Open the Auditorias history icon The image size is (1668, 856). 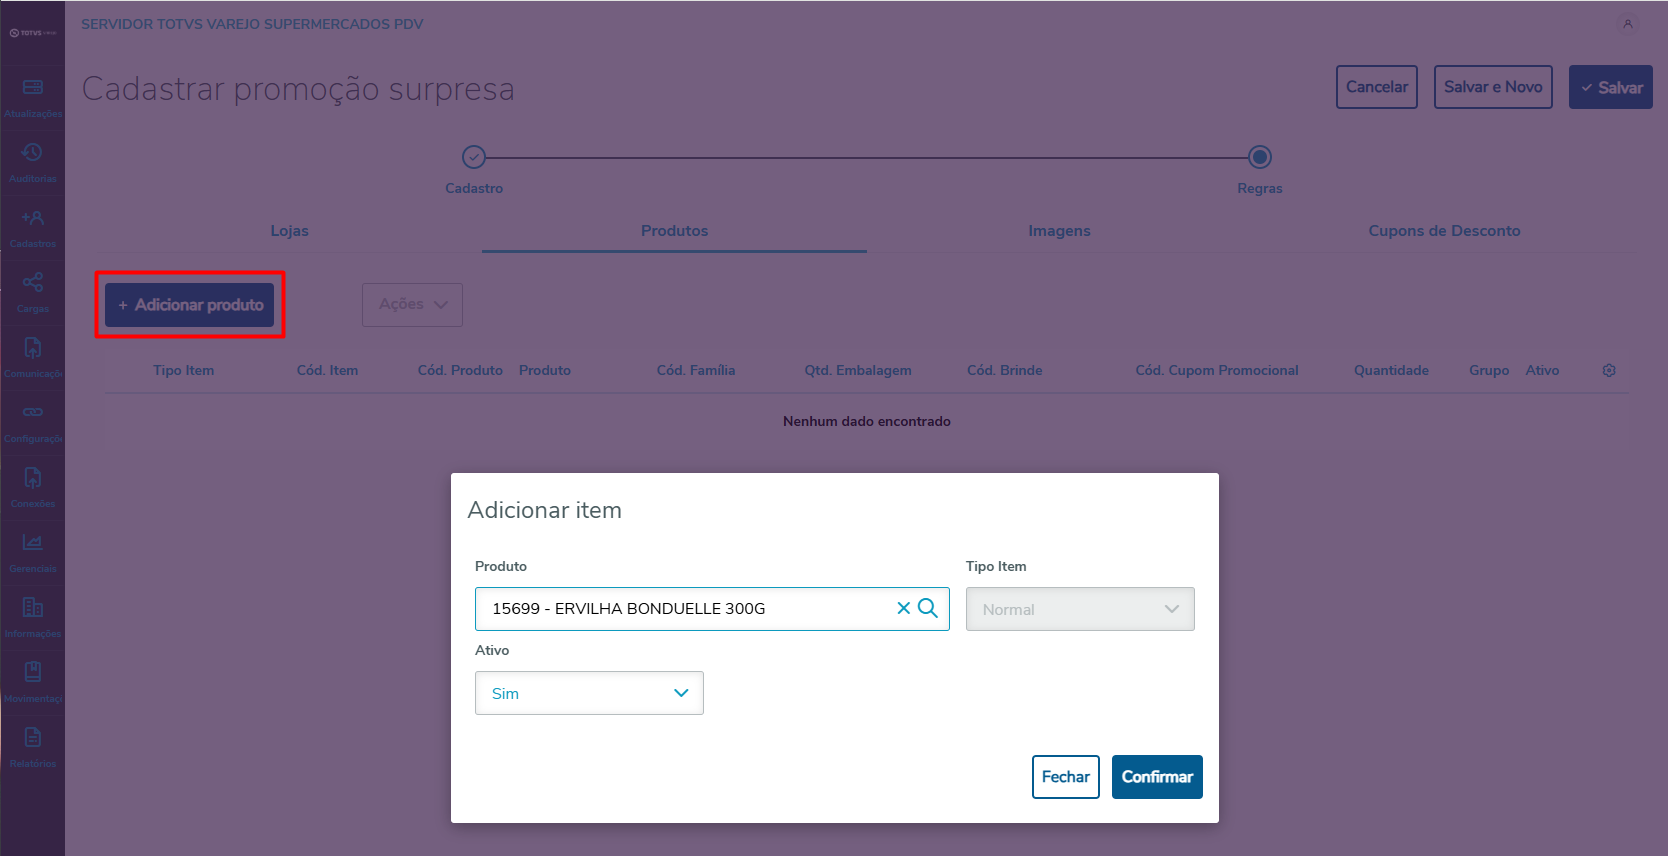point(33,153)
